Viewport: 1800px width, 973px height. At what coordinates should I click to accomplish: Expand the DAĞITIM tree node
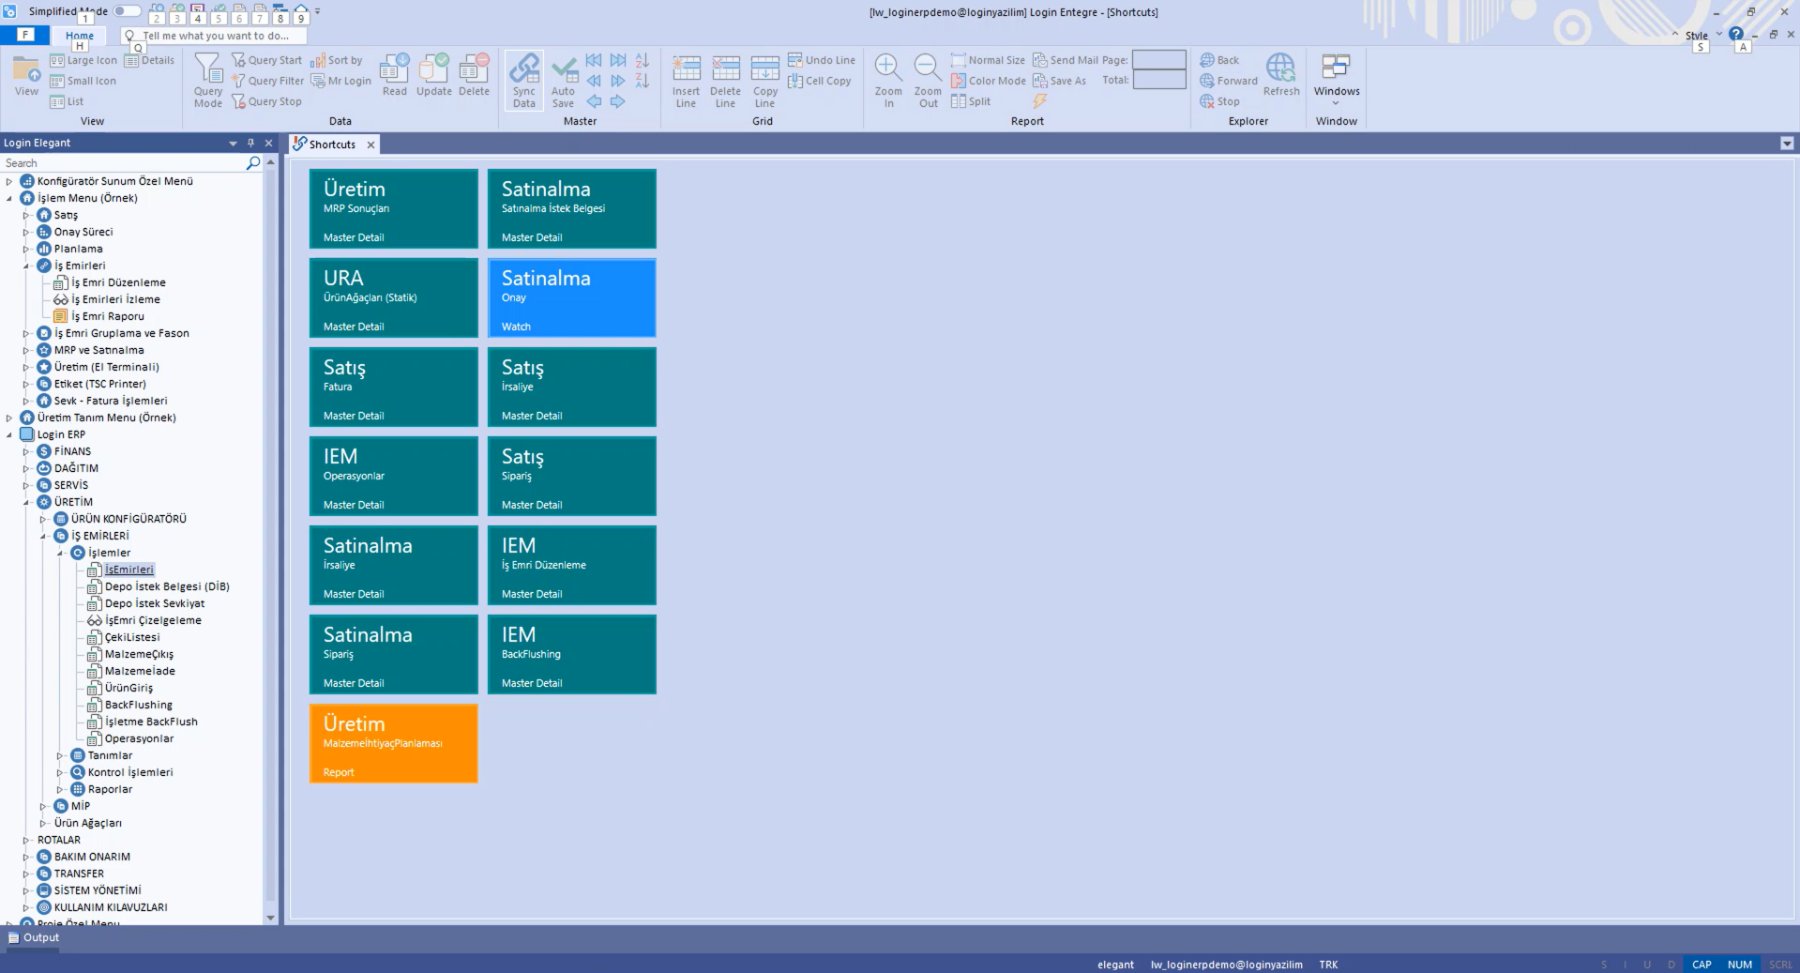[x=27, y=469]
